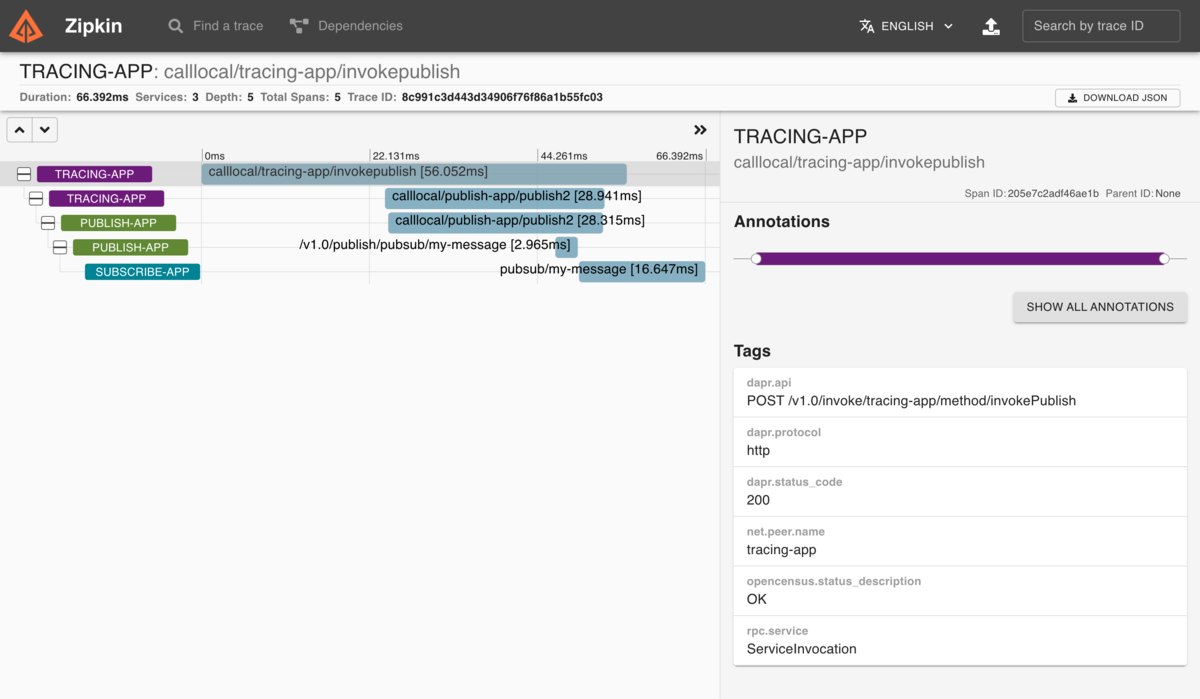Screen dimensions: 1200x699
Task: Click the left annotation marker dot
Action: (x=756, y=259)
